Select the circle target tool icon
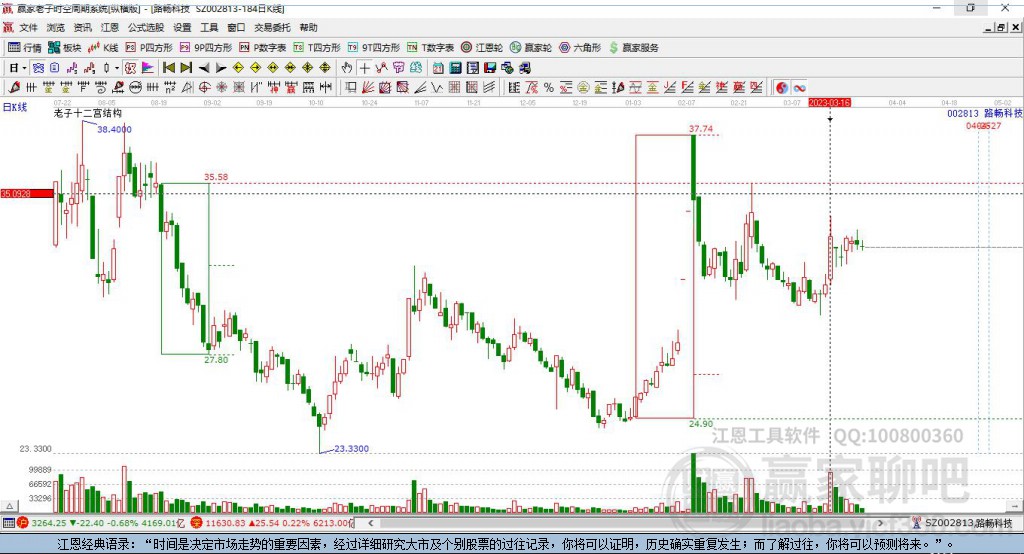The image size is (1024, 554). [x=204, y=88]
